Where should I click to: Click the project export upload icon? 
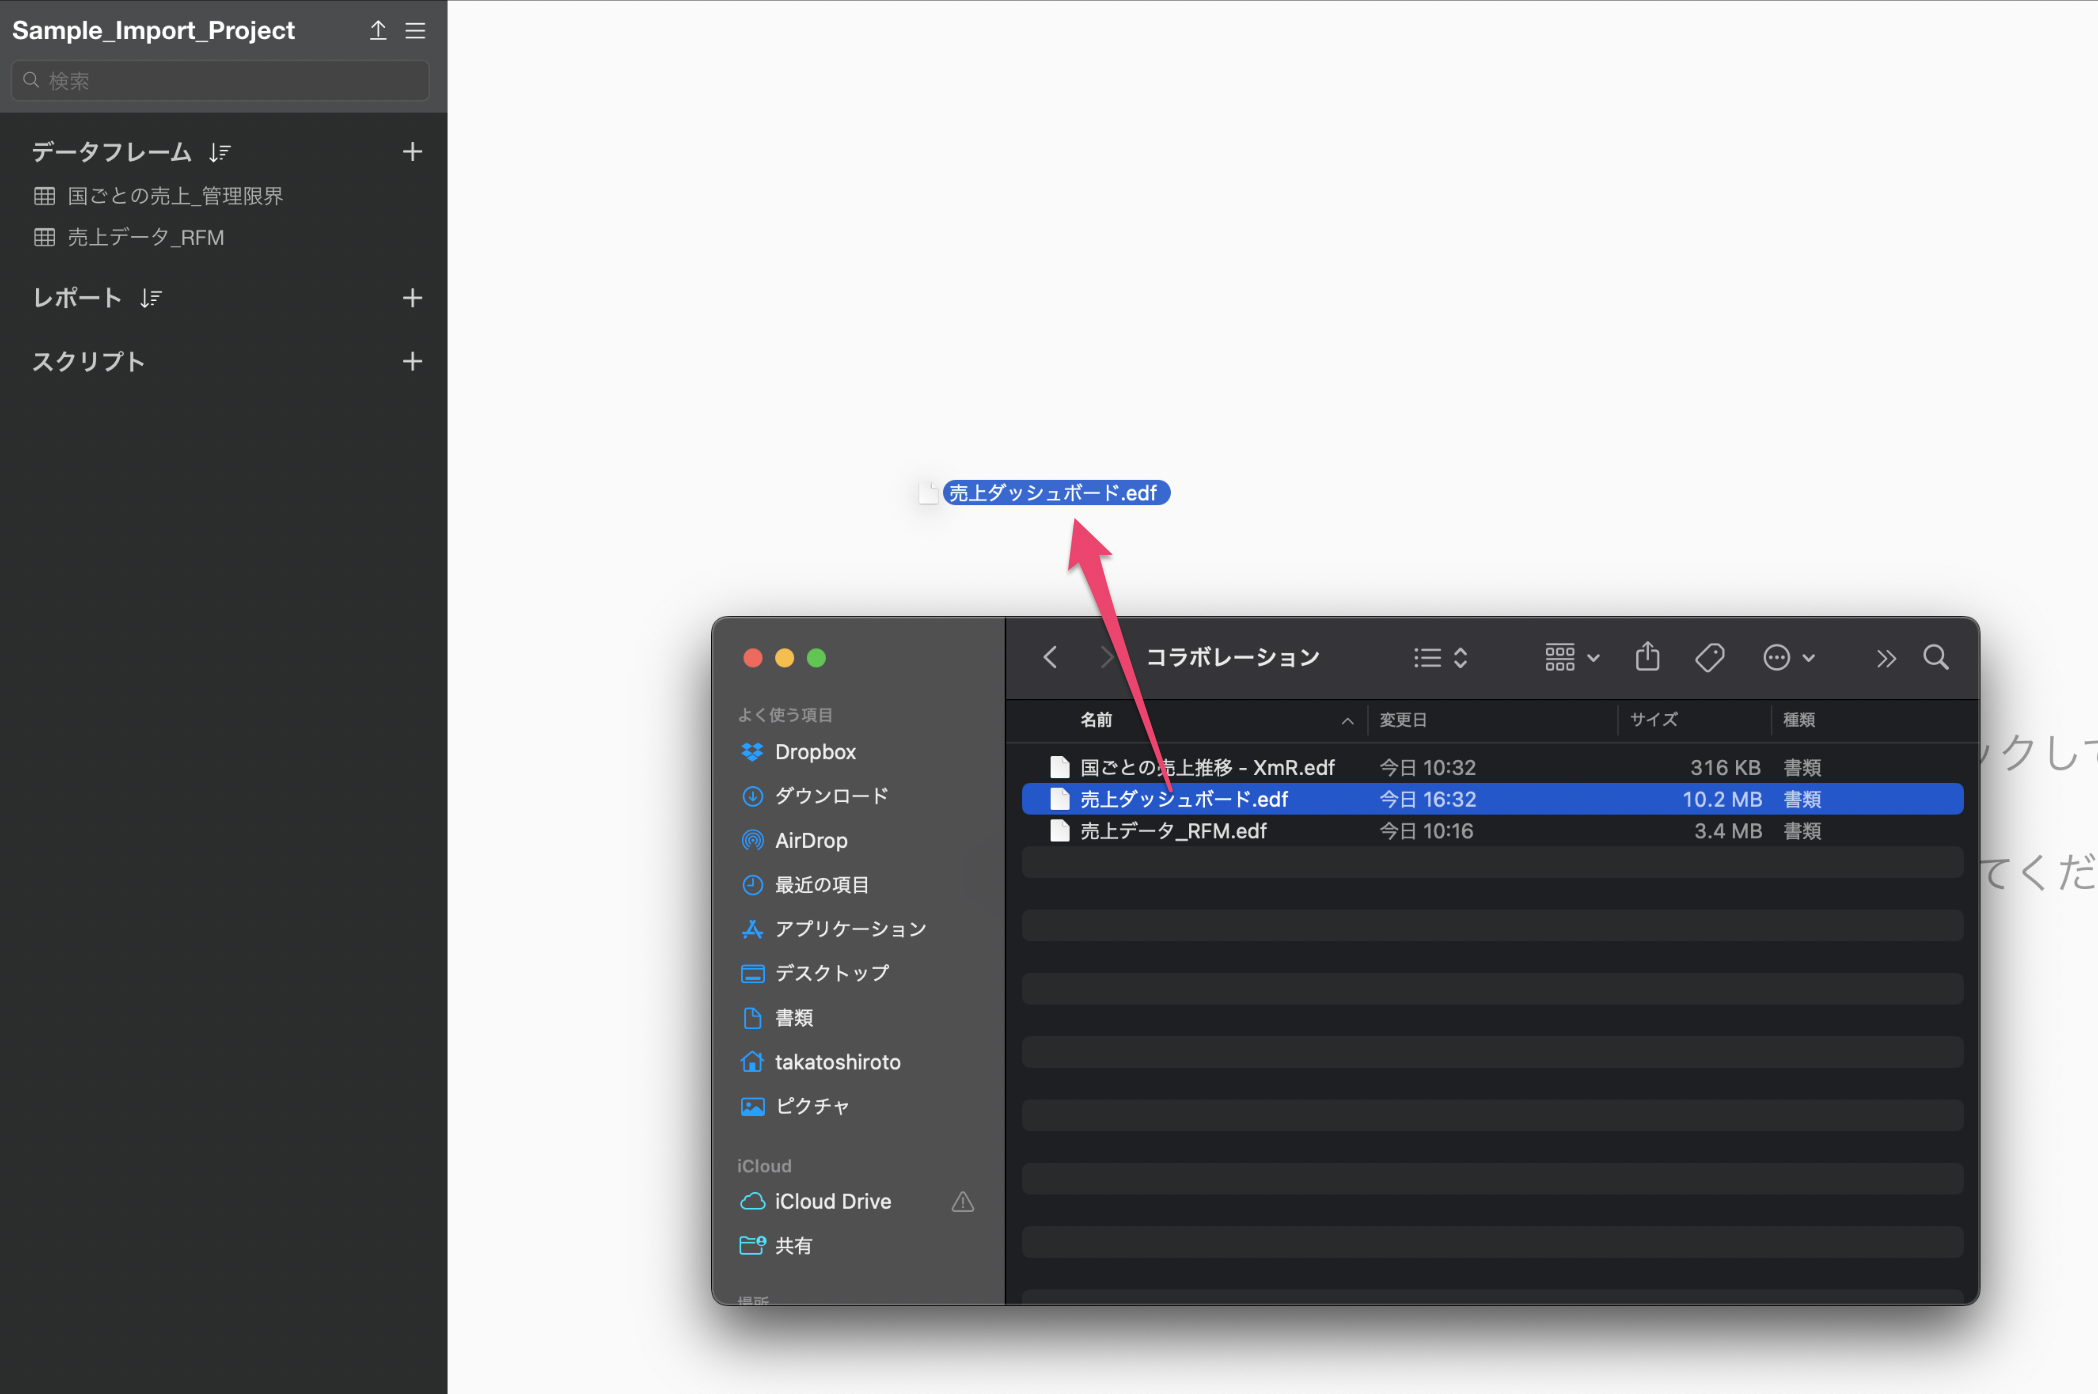click(378, 30)
